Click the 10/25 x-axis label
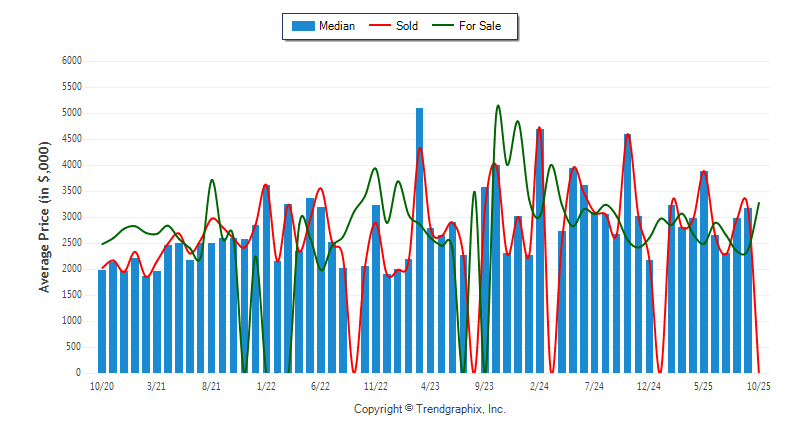The width and height of the screenshot is (800, 434). 759,385
